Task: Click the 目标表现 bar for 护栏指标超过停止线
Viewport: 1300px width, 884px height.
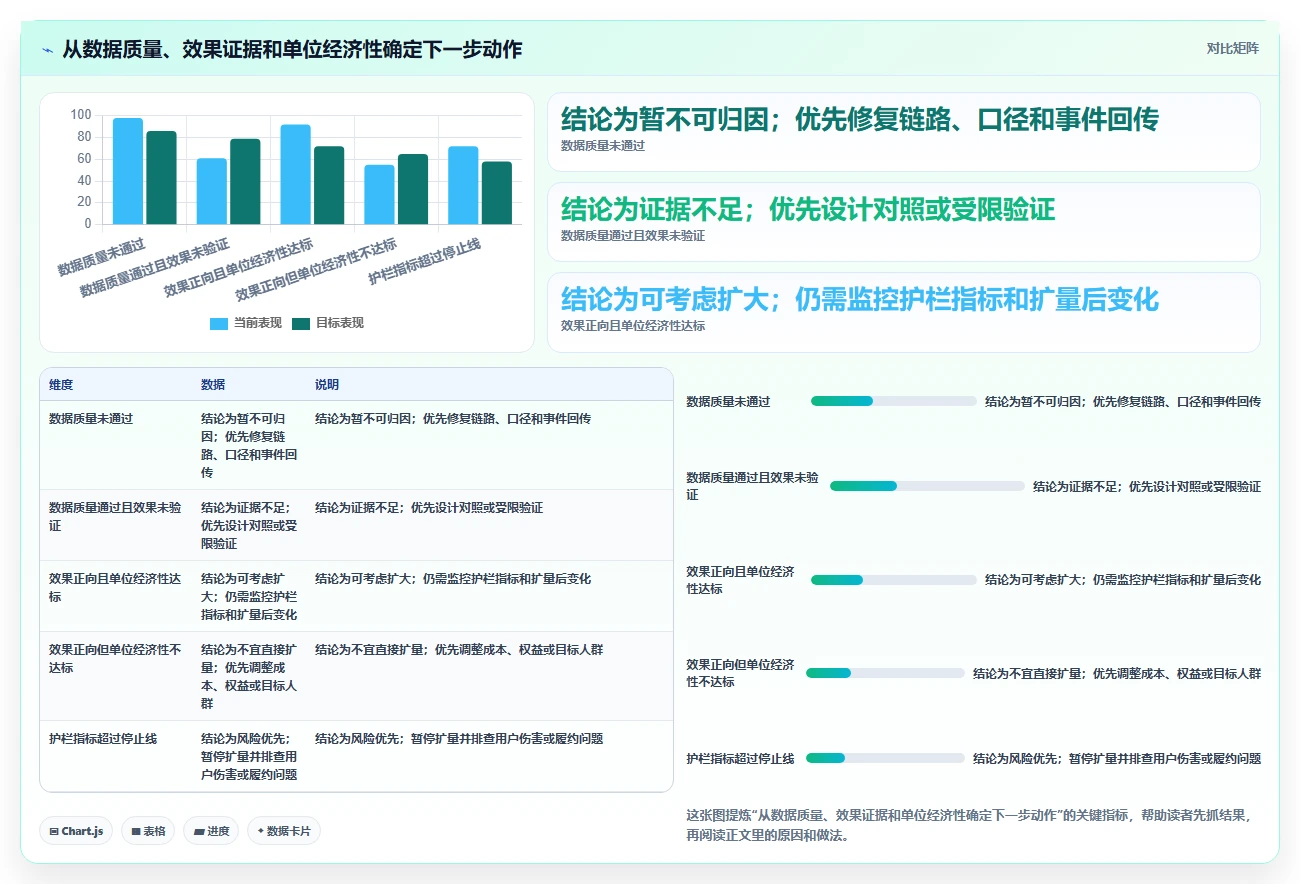Action: point(497,193)
